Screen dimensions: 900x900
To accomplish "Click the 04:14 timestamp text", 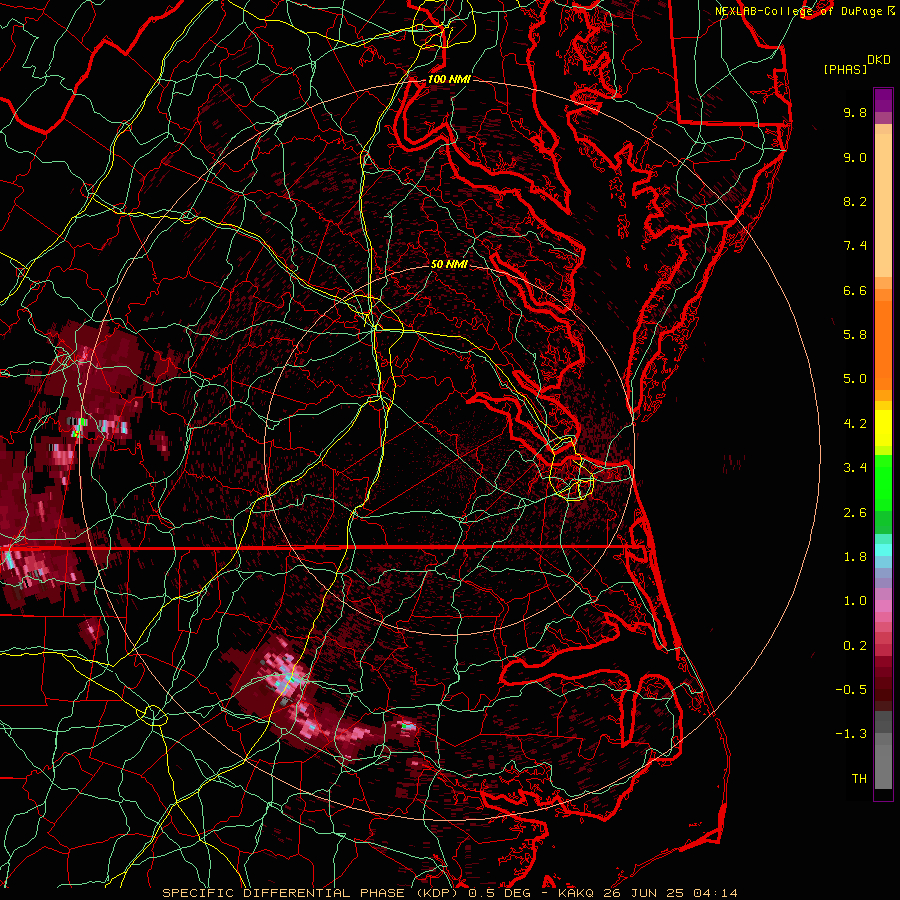I will (x=715, y=893).
